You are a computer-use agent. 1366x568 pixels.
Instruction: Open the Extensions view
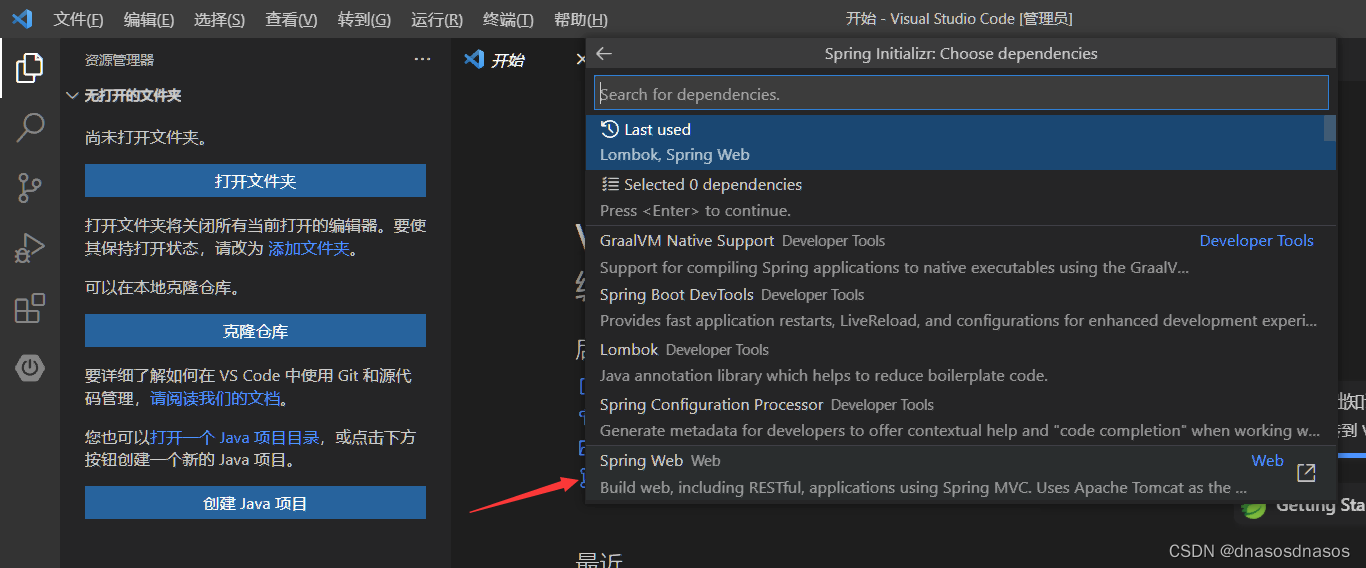tap(30, 308)
